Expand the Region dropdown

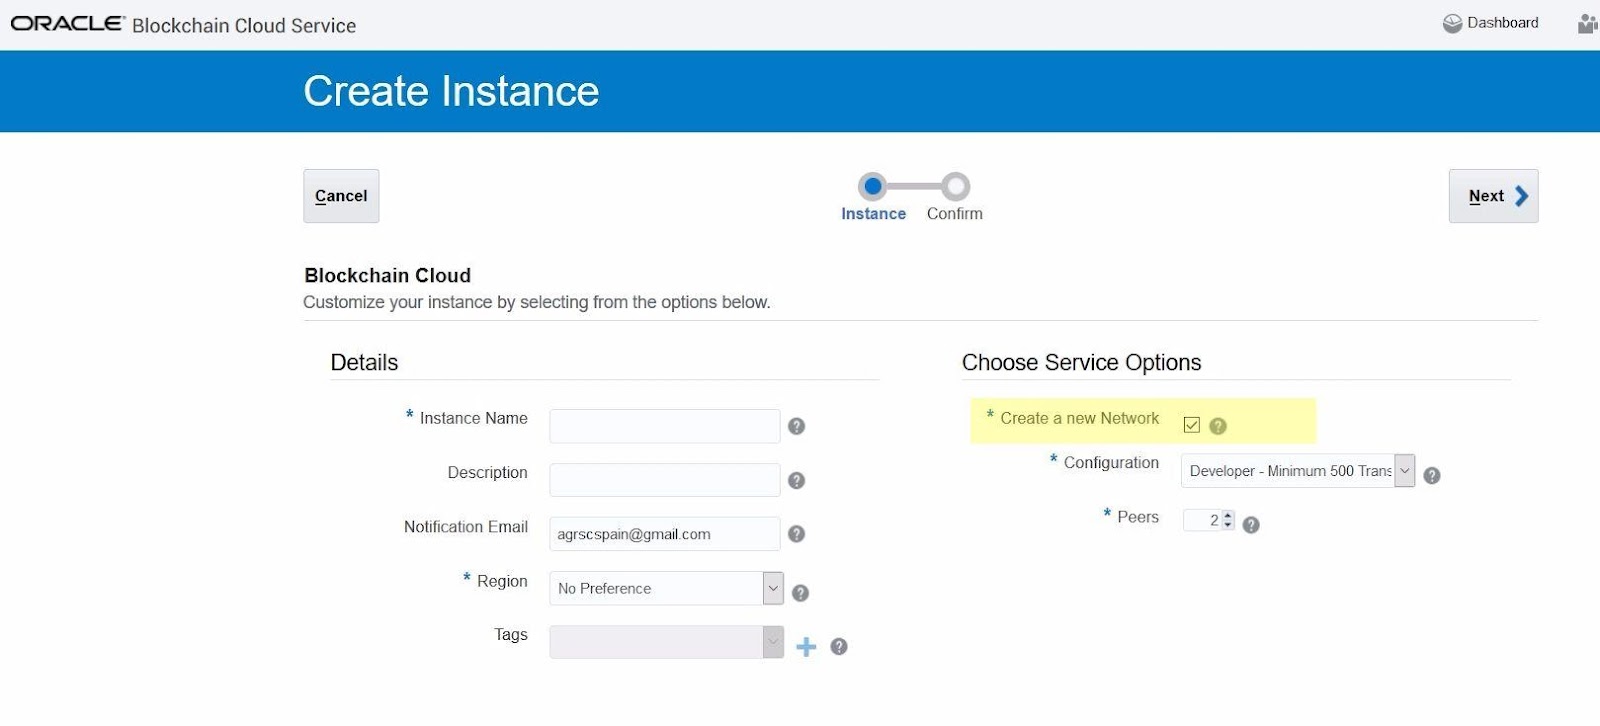772,588
